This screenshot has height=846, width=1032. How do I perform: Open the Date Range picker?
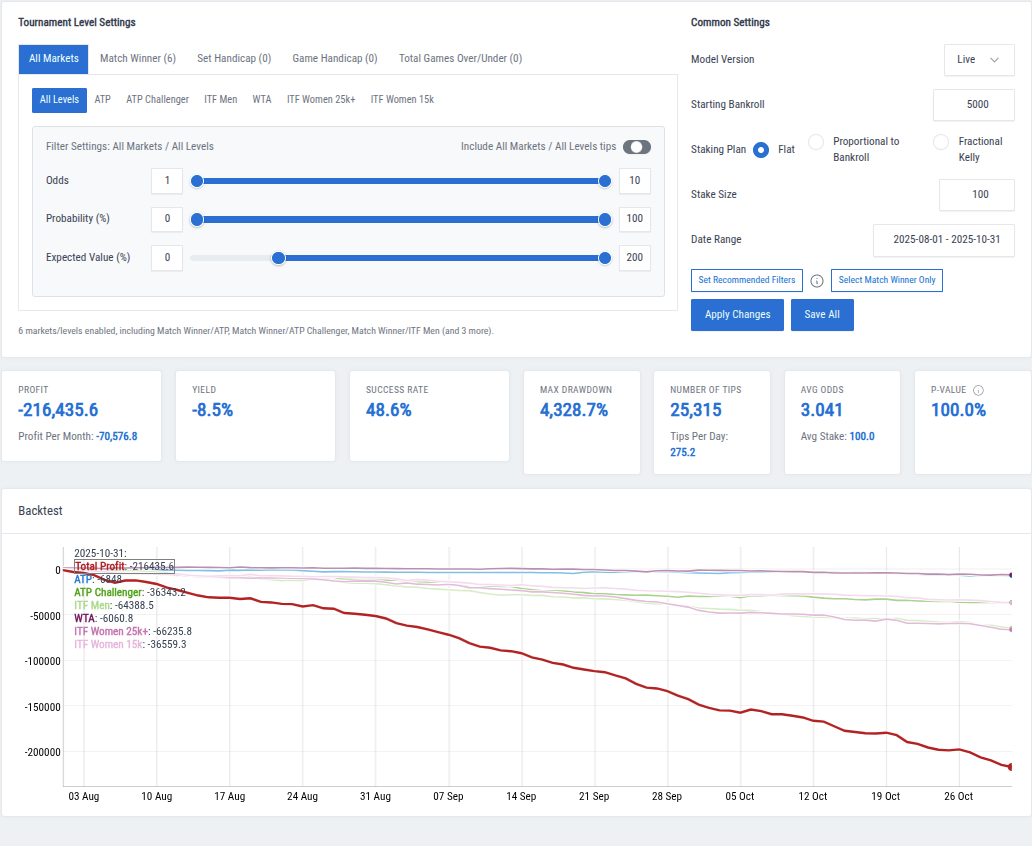(942, 240)
